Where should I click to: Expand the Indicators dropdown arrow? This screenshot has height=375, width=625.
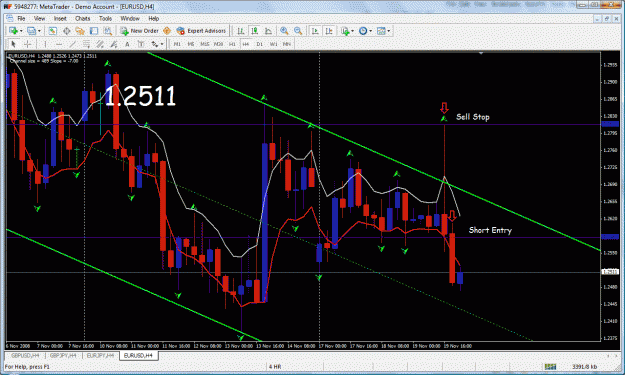coord(352,31)
